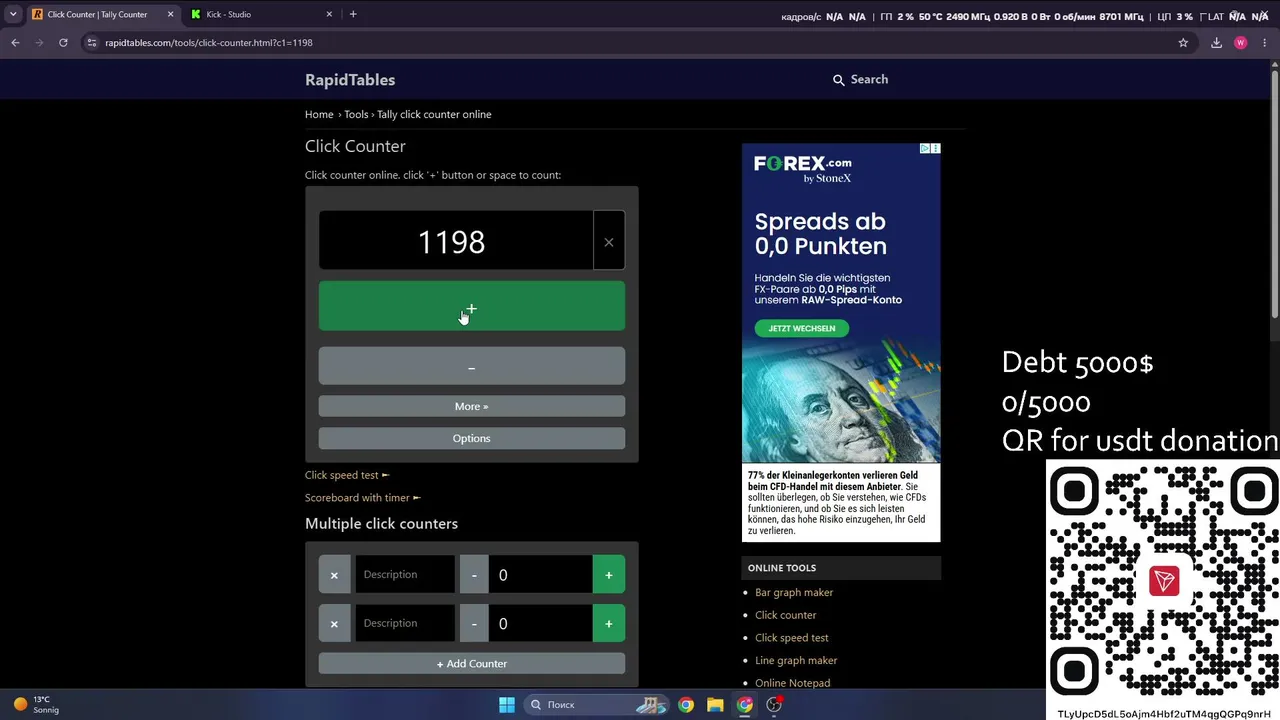Go to the RapidTables home logo
The width and height of the screenshot is (1280, 720).
pyautogui.click(x=350, y=80)
